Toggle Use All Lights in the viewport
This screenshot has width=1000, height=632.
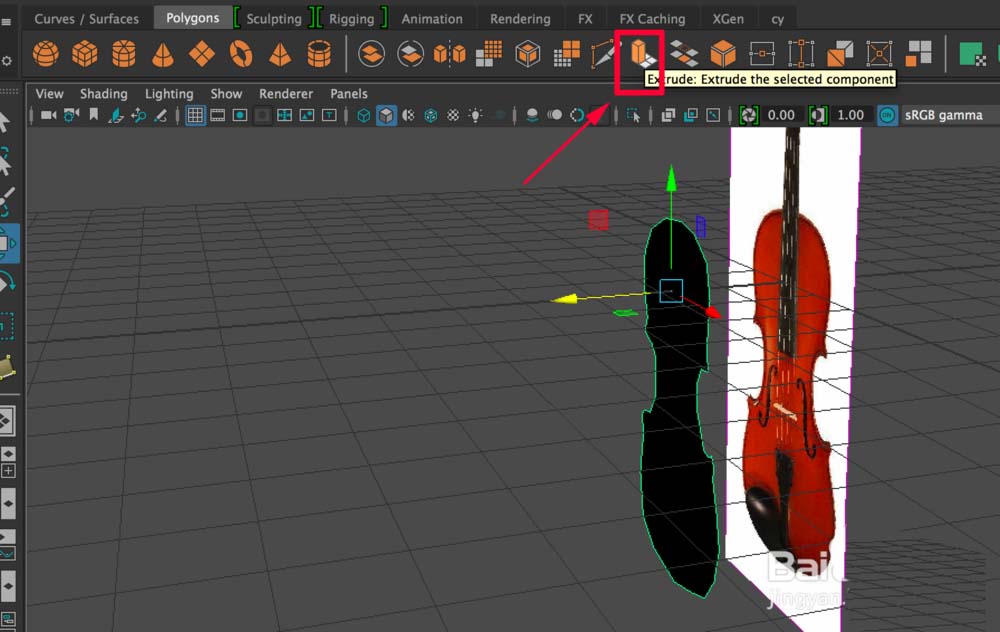[475, 115]
